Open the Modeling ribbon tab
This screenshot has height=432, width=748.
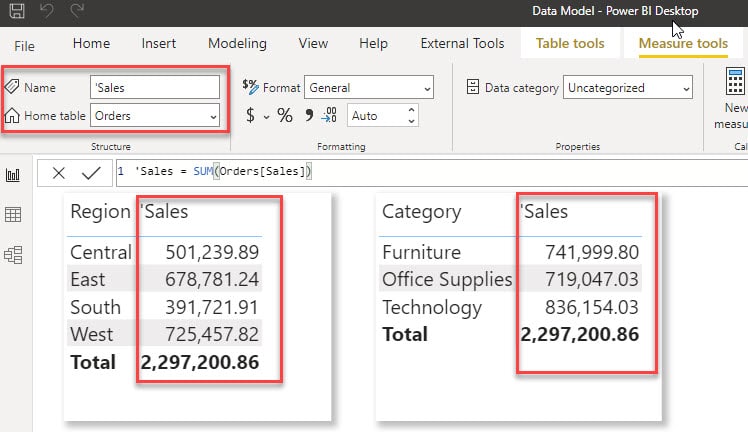click(237, 43)
